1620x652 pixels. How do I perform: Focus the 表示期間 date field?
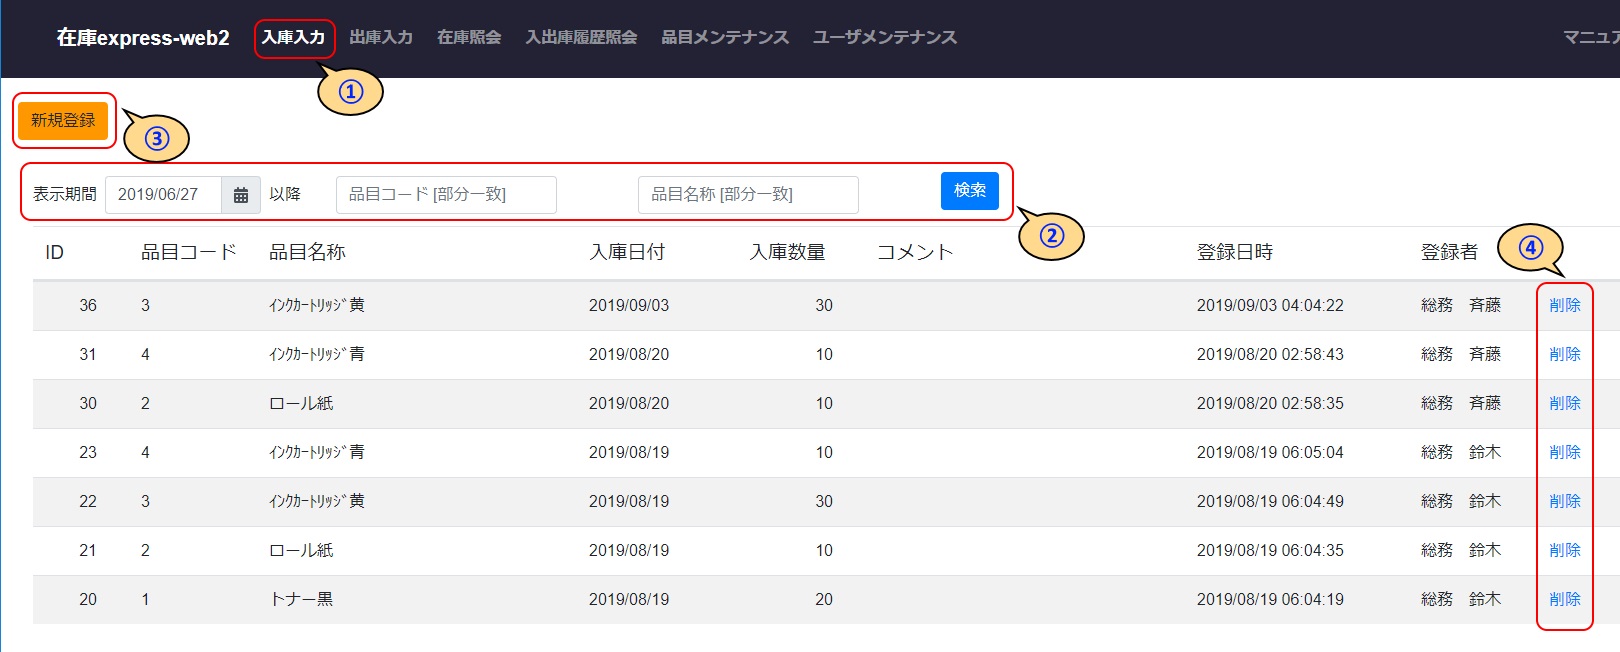[163, 195]
